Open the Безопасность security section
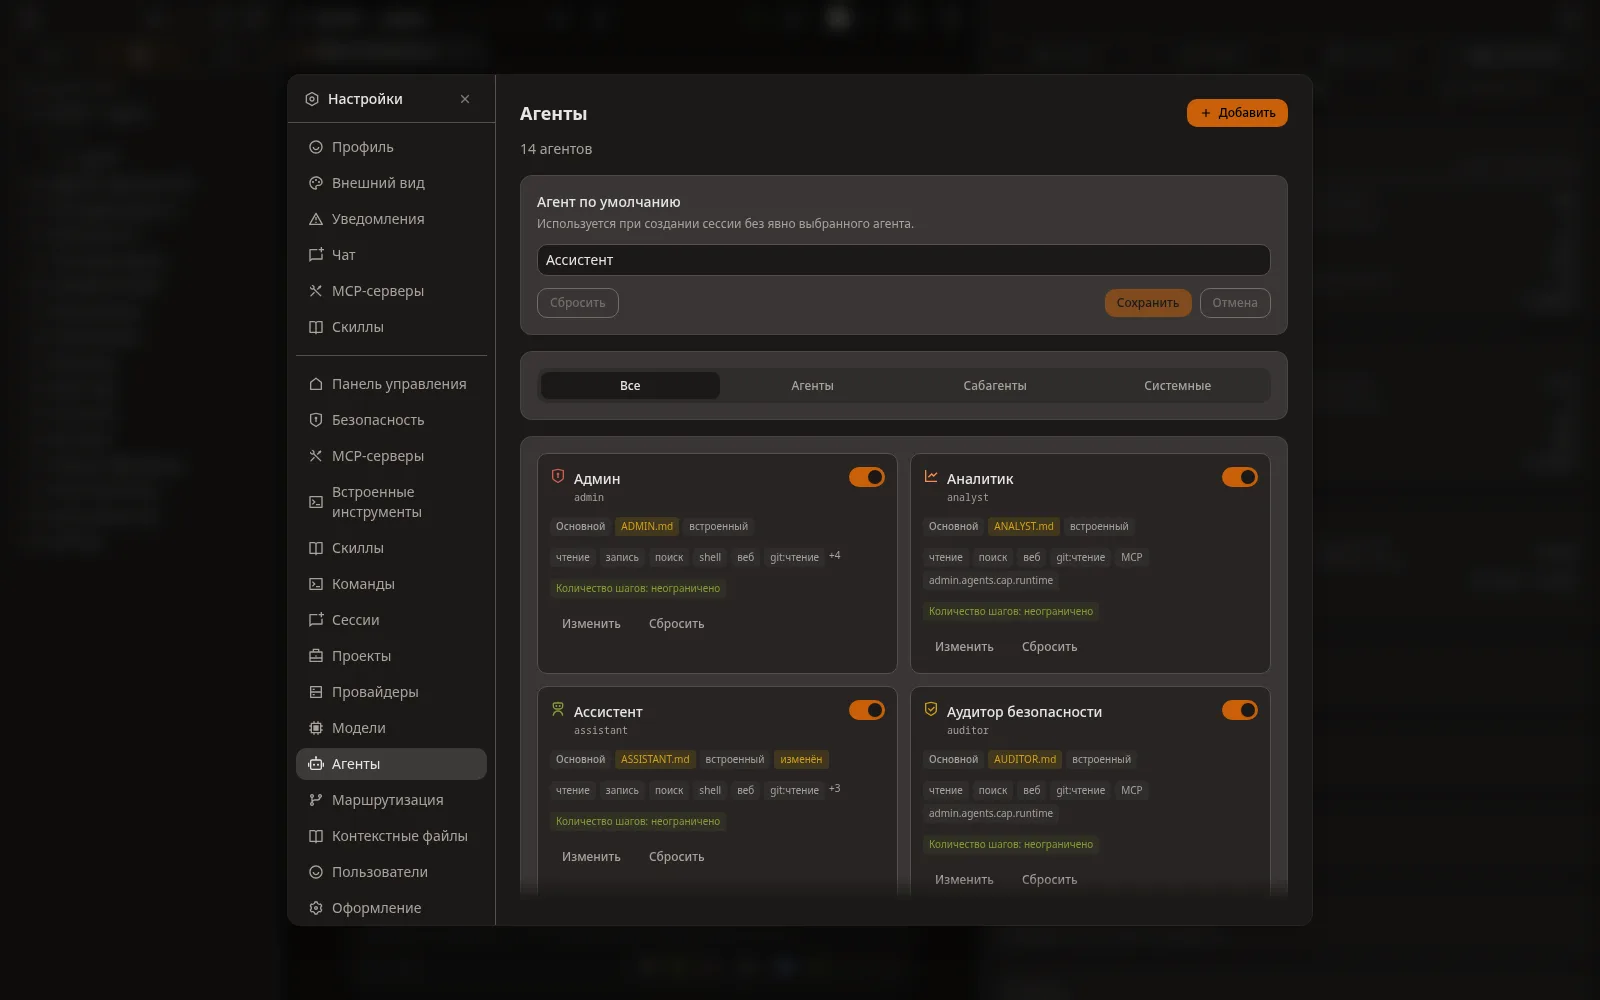 coord(391,420)
